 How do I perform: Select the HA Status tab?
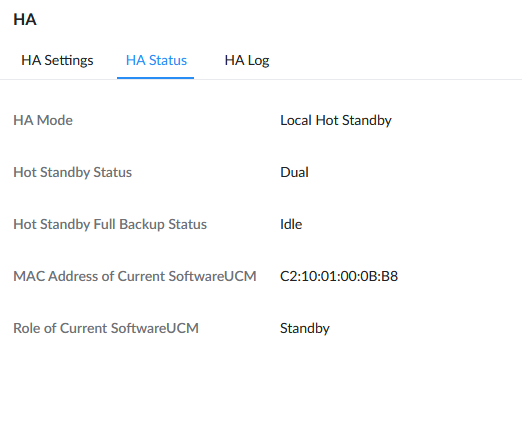click(x=156, y=61)
